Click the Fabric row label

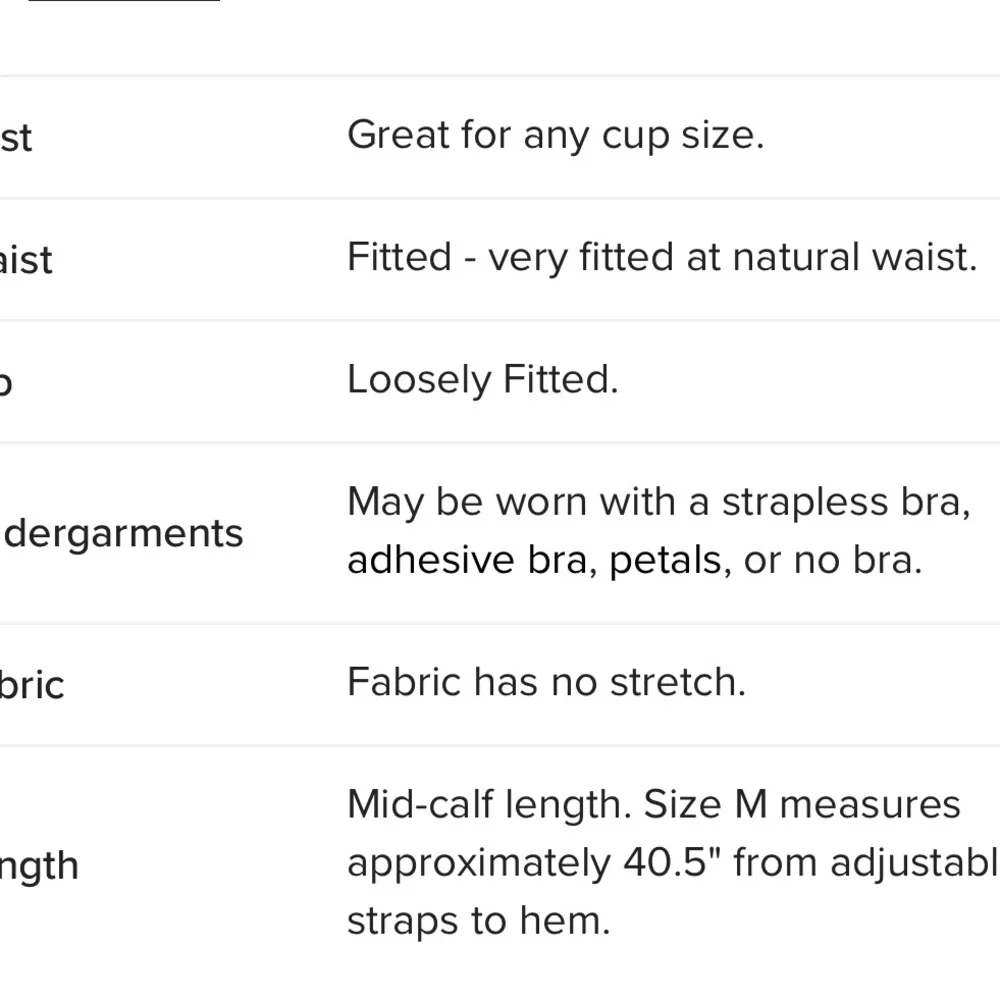(x=32, y=685)
